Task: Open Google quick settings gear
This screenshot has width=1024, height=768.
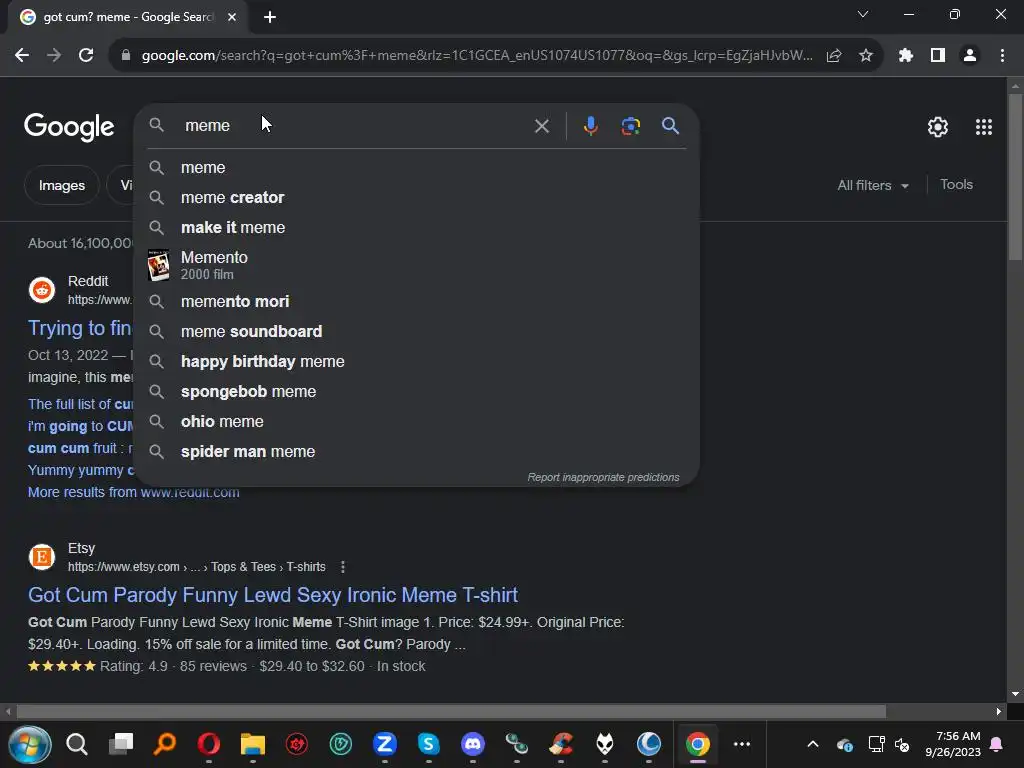Action: pyautogui.click(x=938, y=127)
